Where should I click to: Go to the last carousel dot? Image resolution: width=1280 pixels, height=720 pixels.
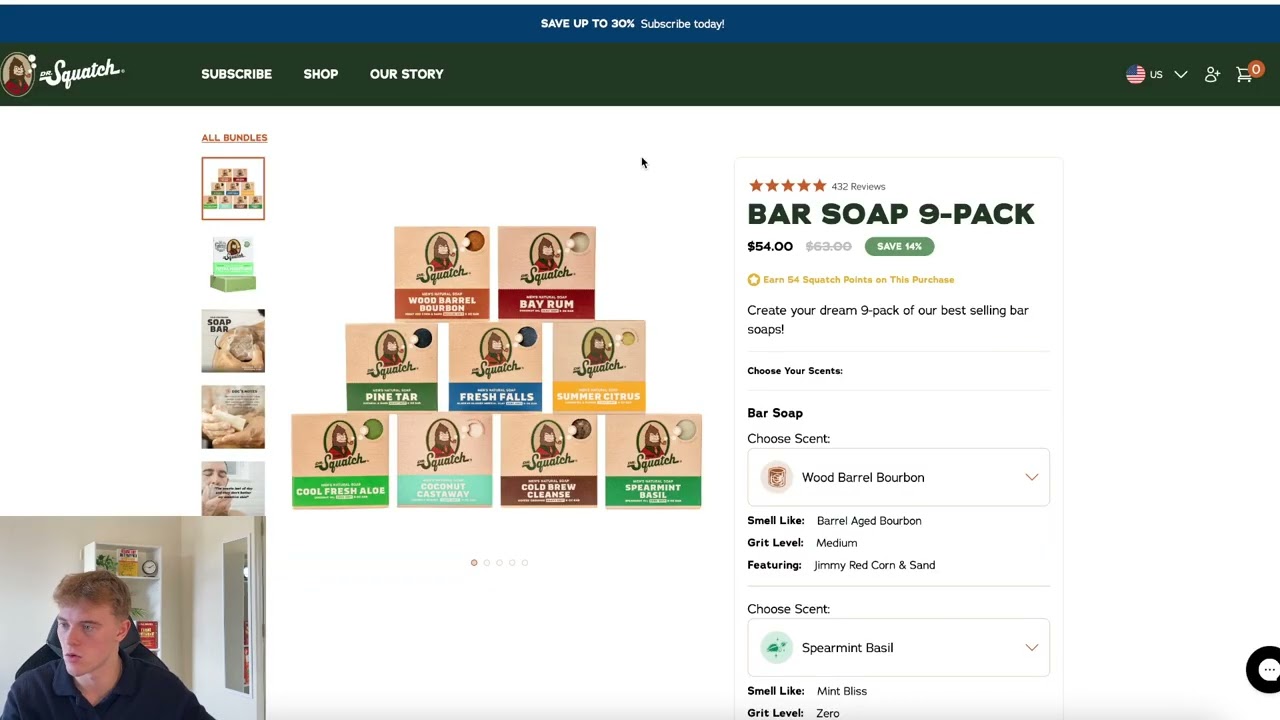pos(524,562)
